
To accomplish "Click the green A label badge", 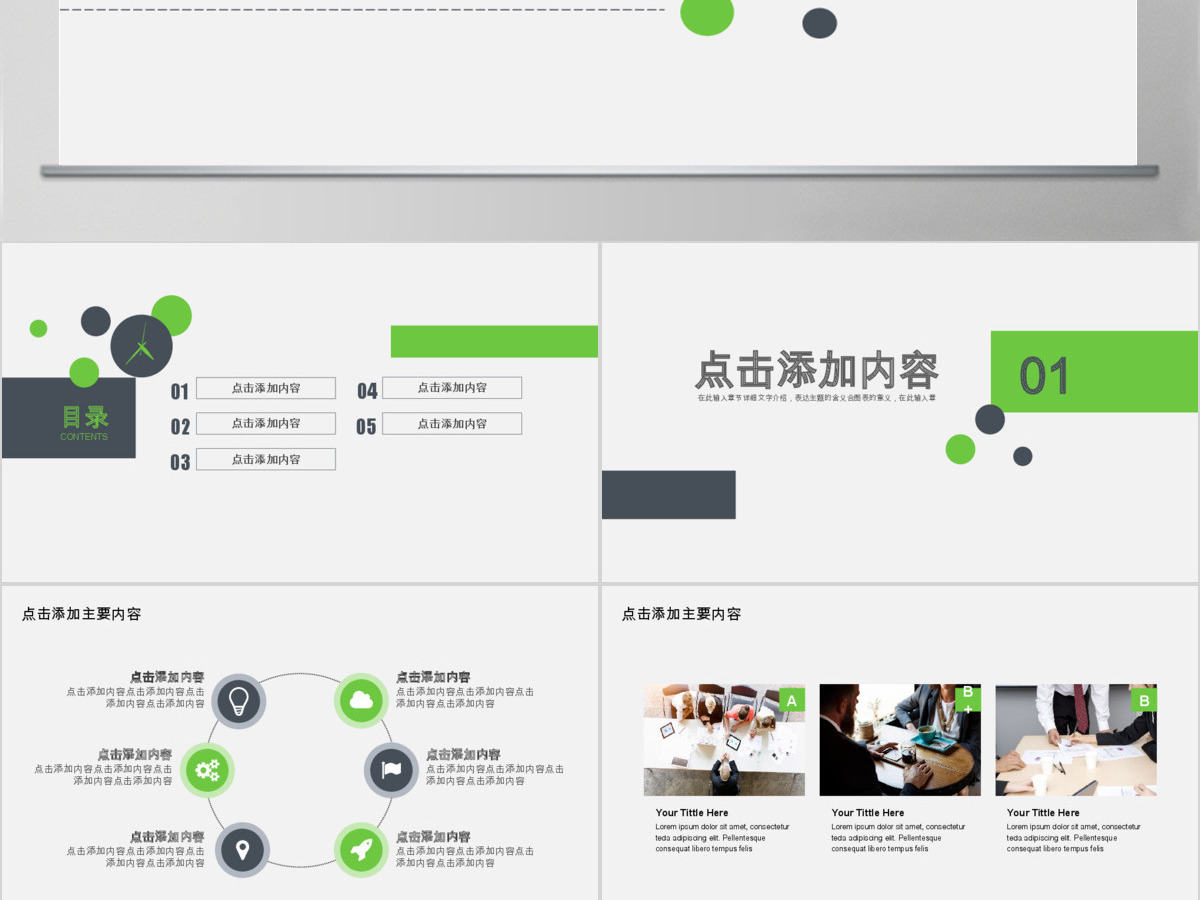I will (792, 700).
